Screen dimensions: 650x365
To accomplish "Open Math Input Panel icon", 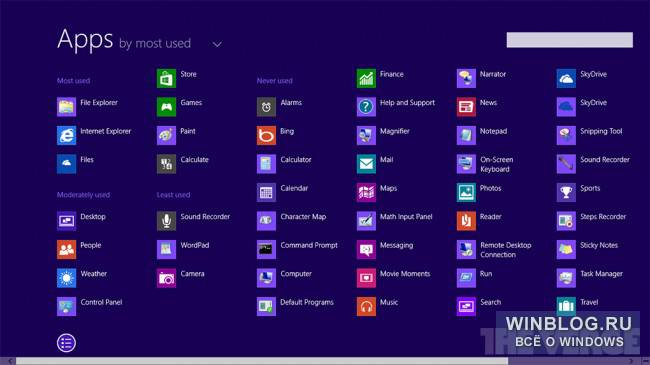I will pos(366,221).
